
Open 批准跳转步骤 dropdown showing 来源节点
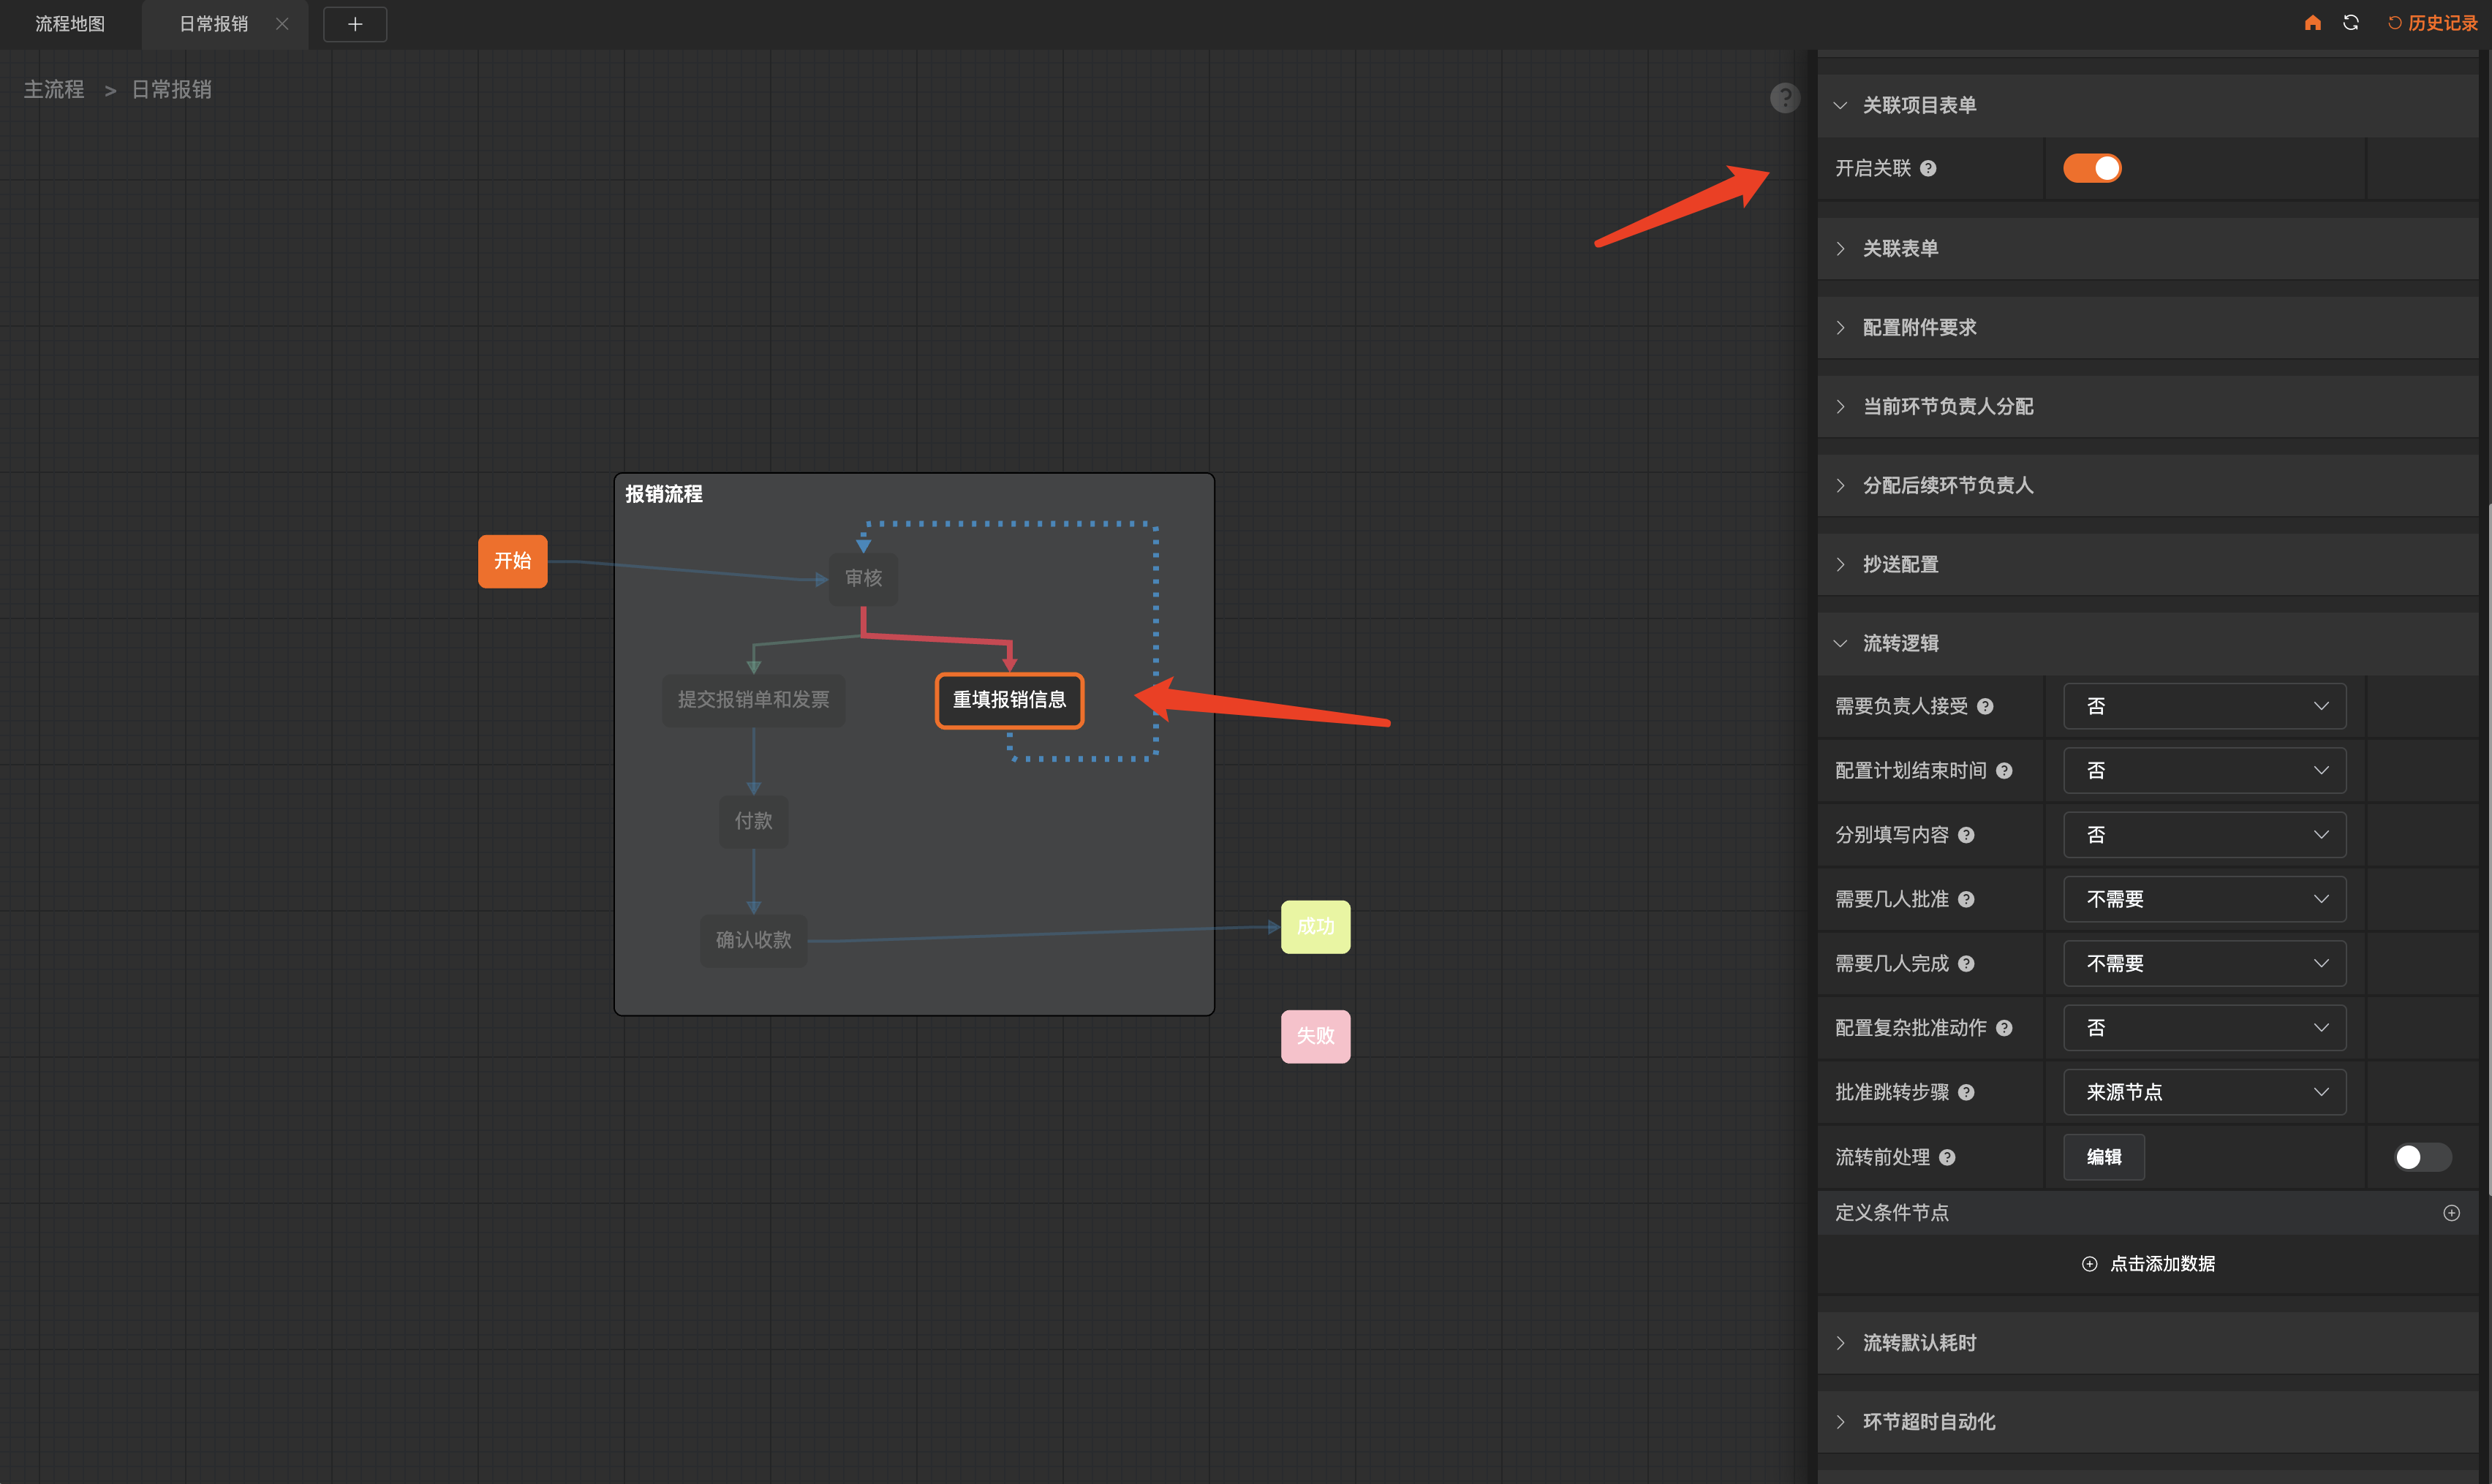(x=2204, y=1092)
